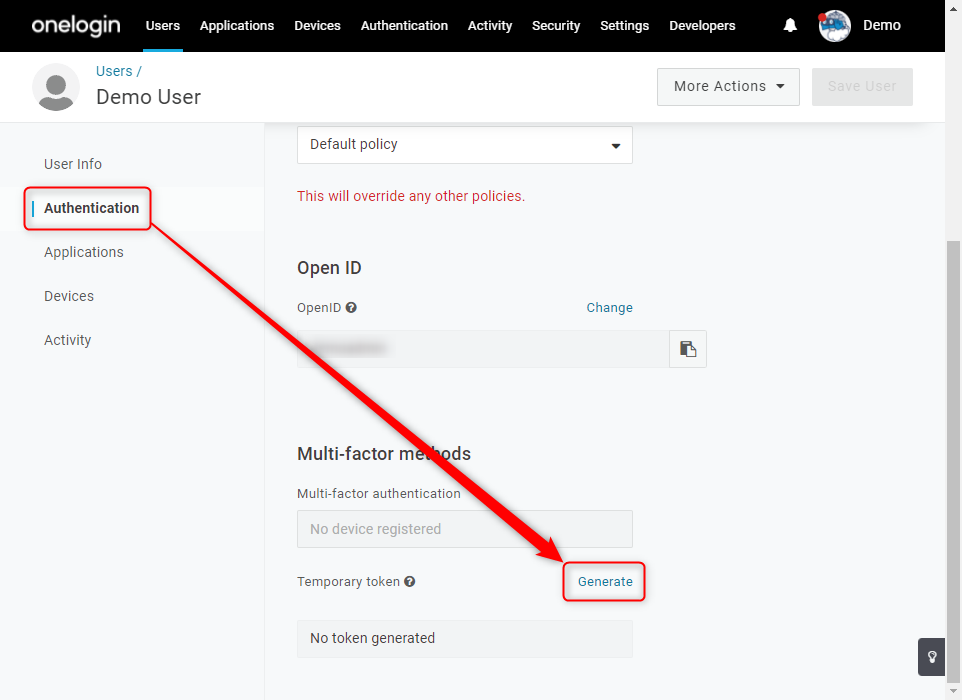Click the Multi-factor authentication label
Image resolution: width=962 pixels, height=700 pixels.
pyautogui.click(x=379, y=494)
